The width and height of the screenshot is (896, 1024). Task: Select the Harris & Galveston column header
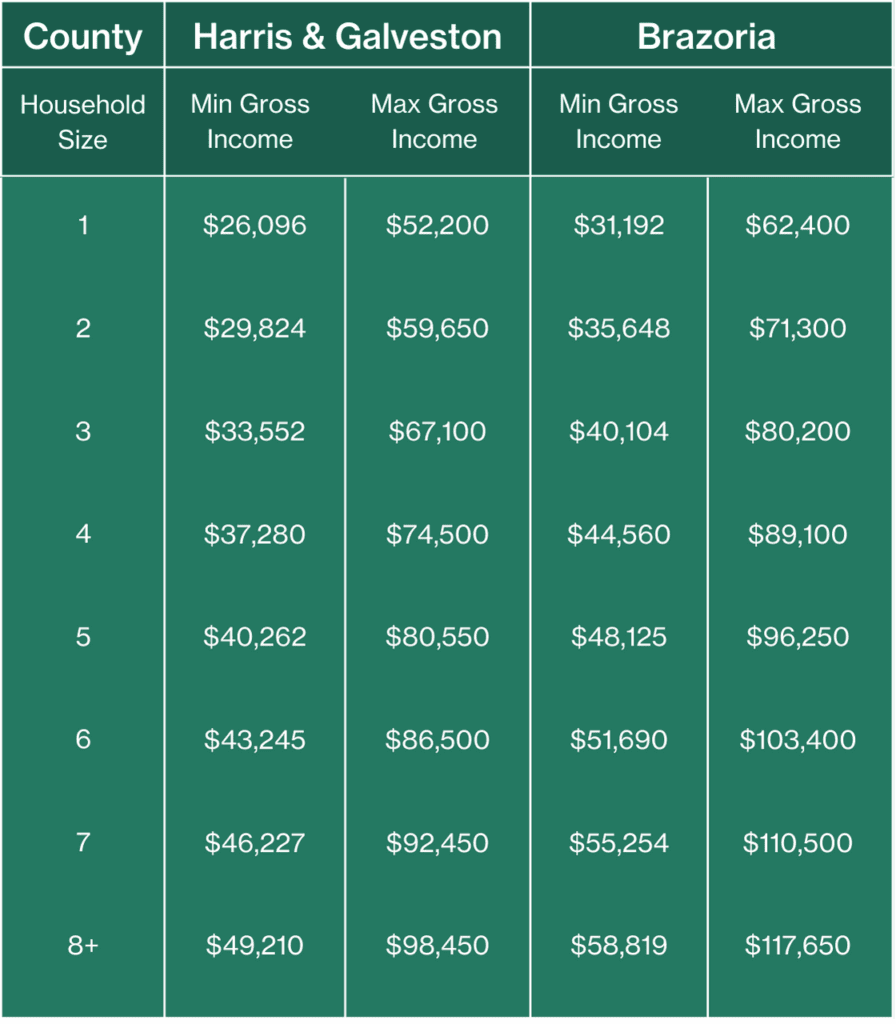pos(347,37)
